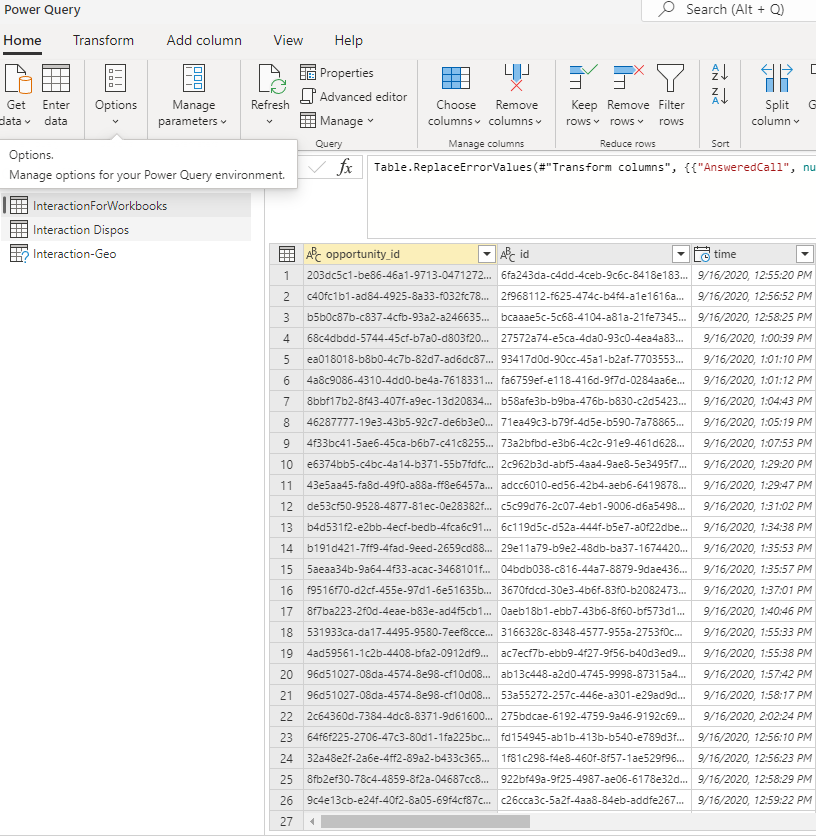Click time cell 9/16/2020, 1:55:38 PM

tap(753, 653)
